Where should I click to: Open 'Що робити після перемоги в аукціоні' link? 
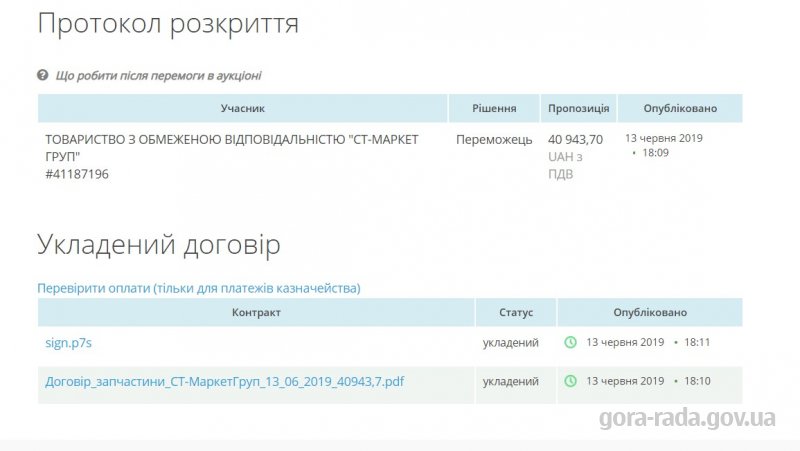click(x=158, y=76)
